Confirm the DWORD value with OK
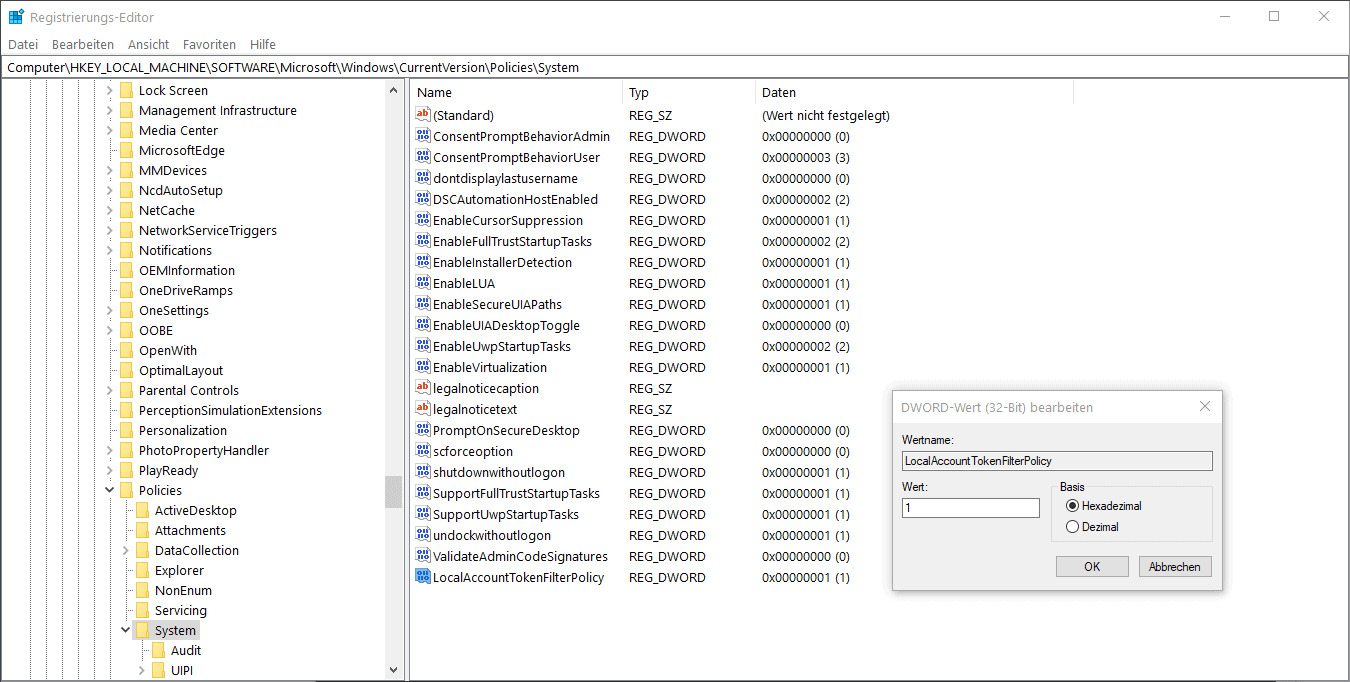 [1092, 566]
